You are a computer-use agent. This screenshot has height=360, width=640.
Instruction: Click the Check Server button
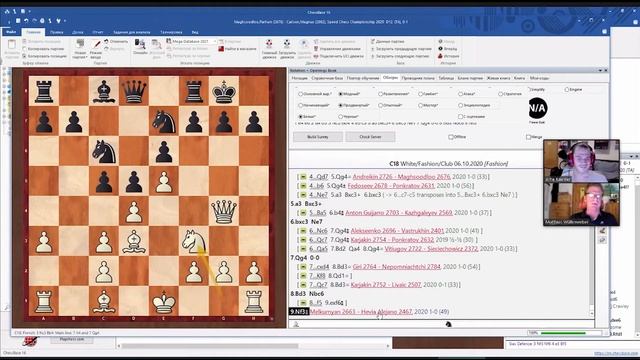[x=370, y=137]
